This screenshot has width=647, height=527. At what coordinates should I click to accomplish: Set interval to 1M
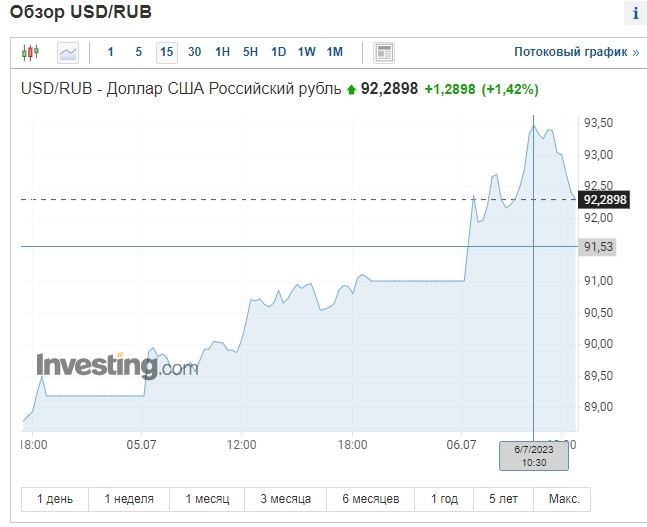[x=334, y=52]
